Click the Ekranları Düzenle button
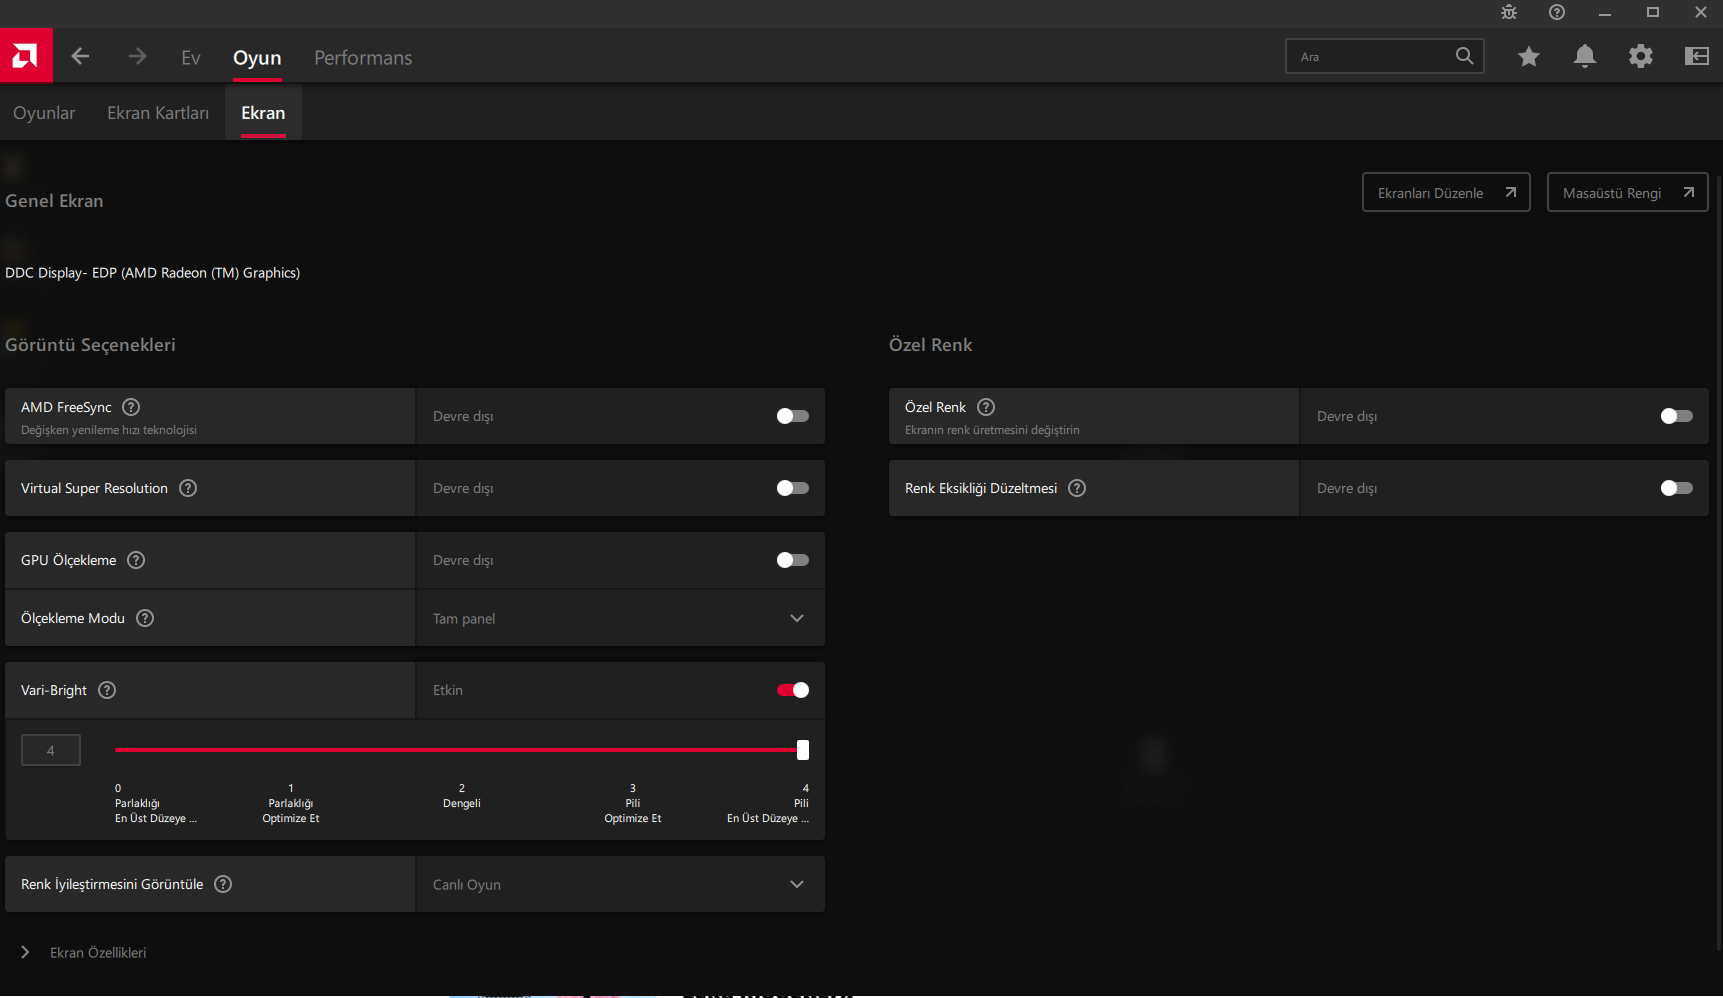1723x998 pixels. click(x=1446, y=193)
